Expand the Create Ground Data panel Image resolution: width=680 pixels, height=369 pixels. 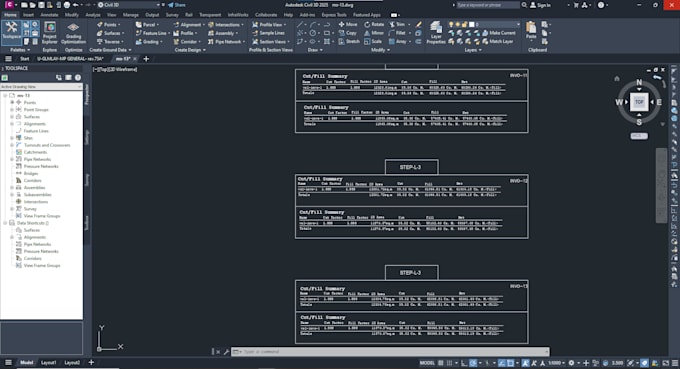pos(110,50)
